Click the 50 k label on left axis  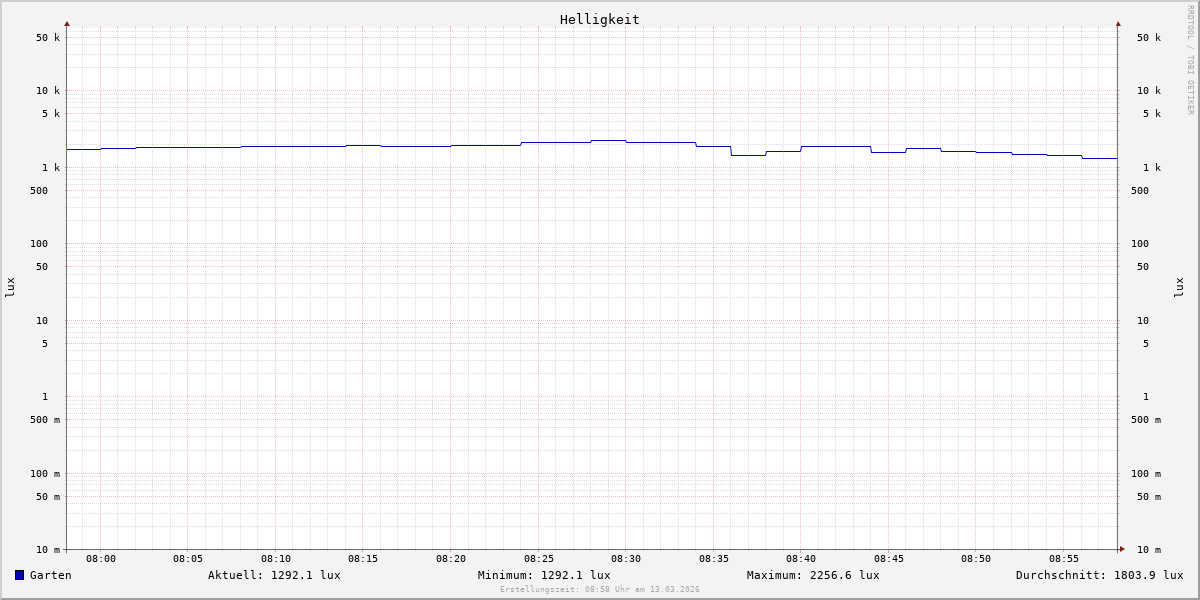coord(48,38)
